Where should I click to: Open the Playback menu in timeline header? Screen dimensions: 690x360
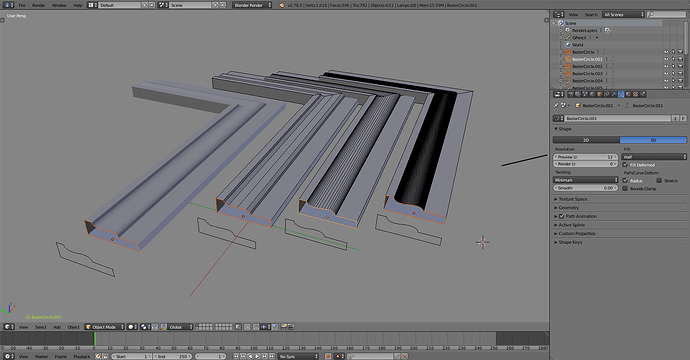[81, 356]
